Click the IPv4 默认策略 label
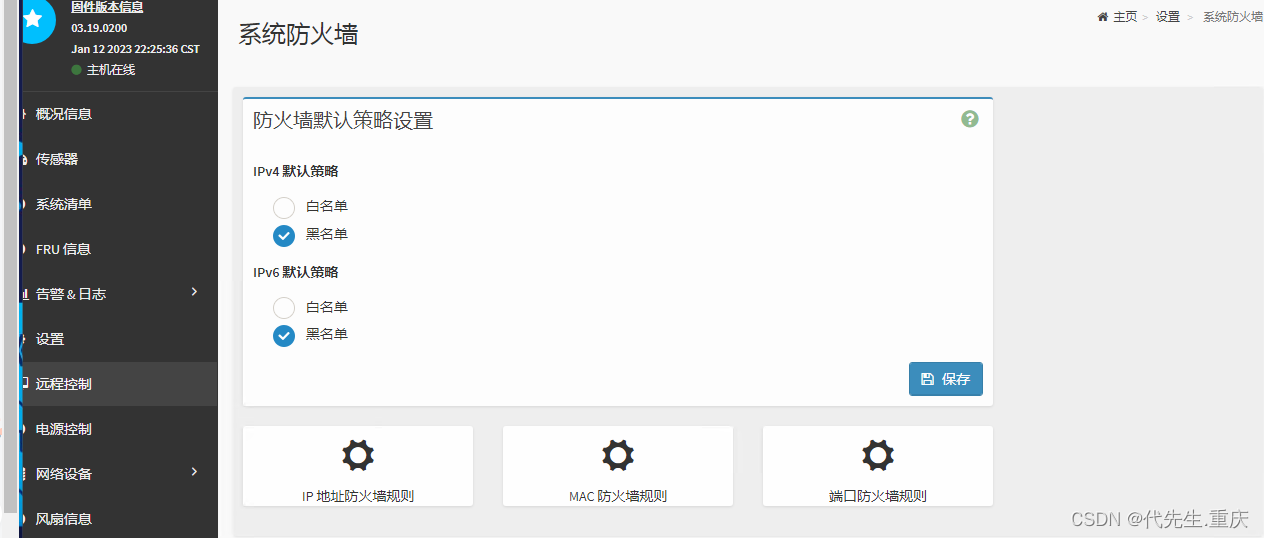This screenshot has width=1264, height=538. point(296,172)
